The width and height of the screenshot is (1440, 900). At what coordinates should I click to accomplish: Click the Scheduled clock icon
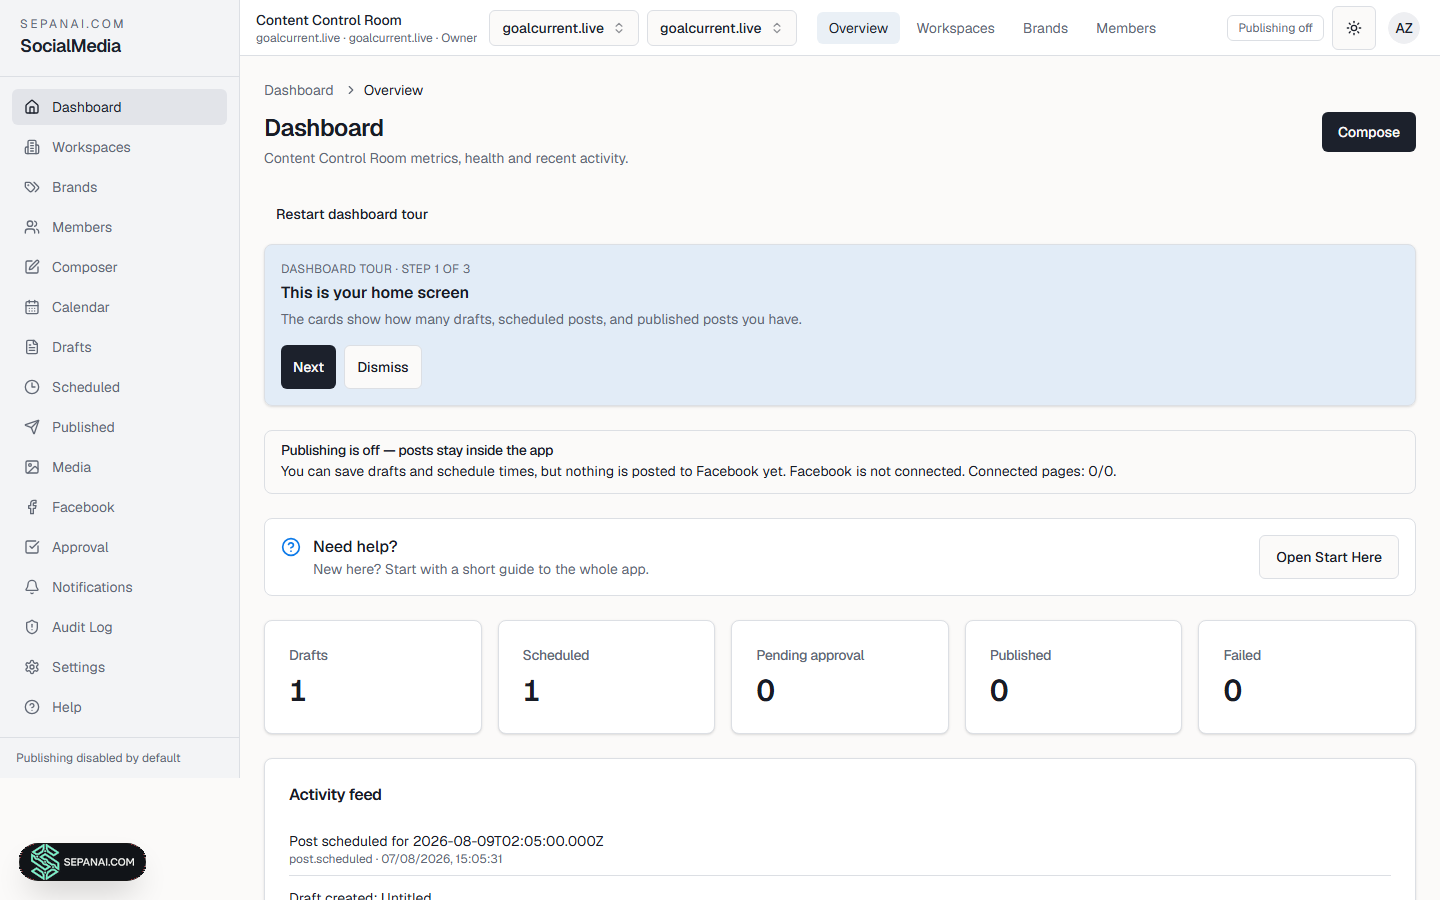click(32, 387)
